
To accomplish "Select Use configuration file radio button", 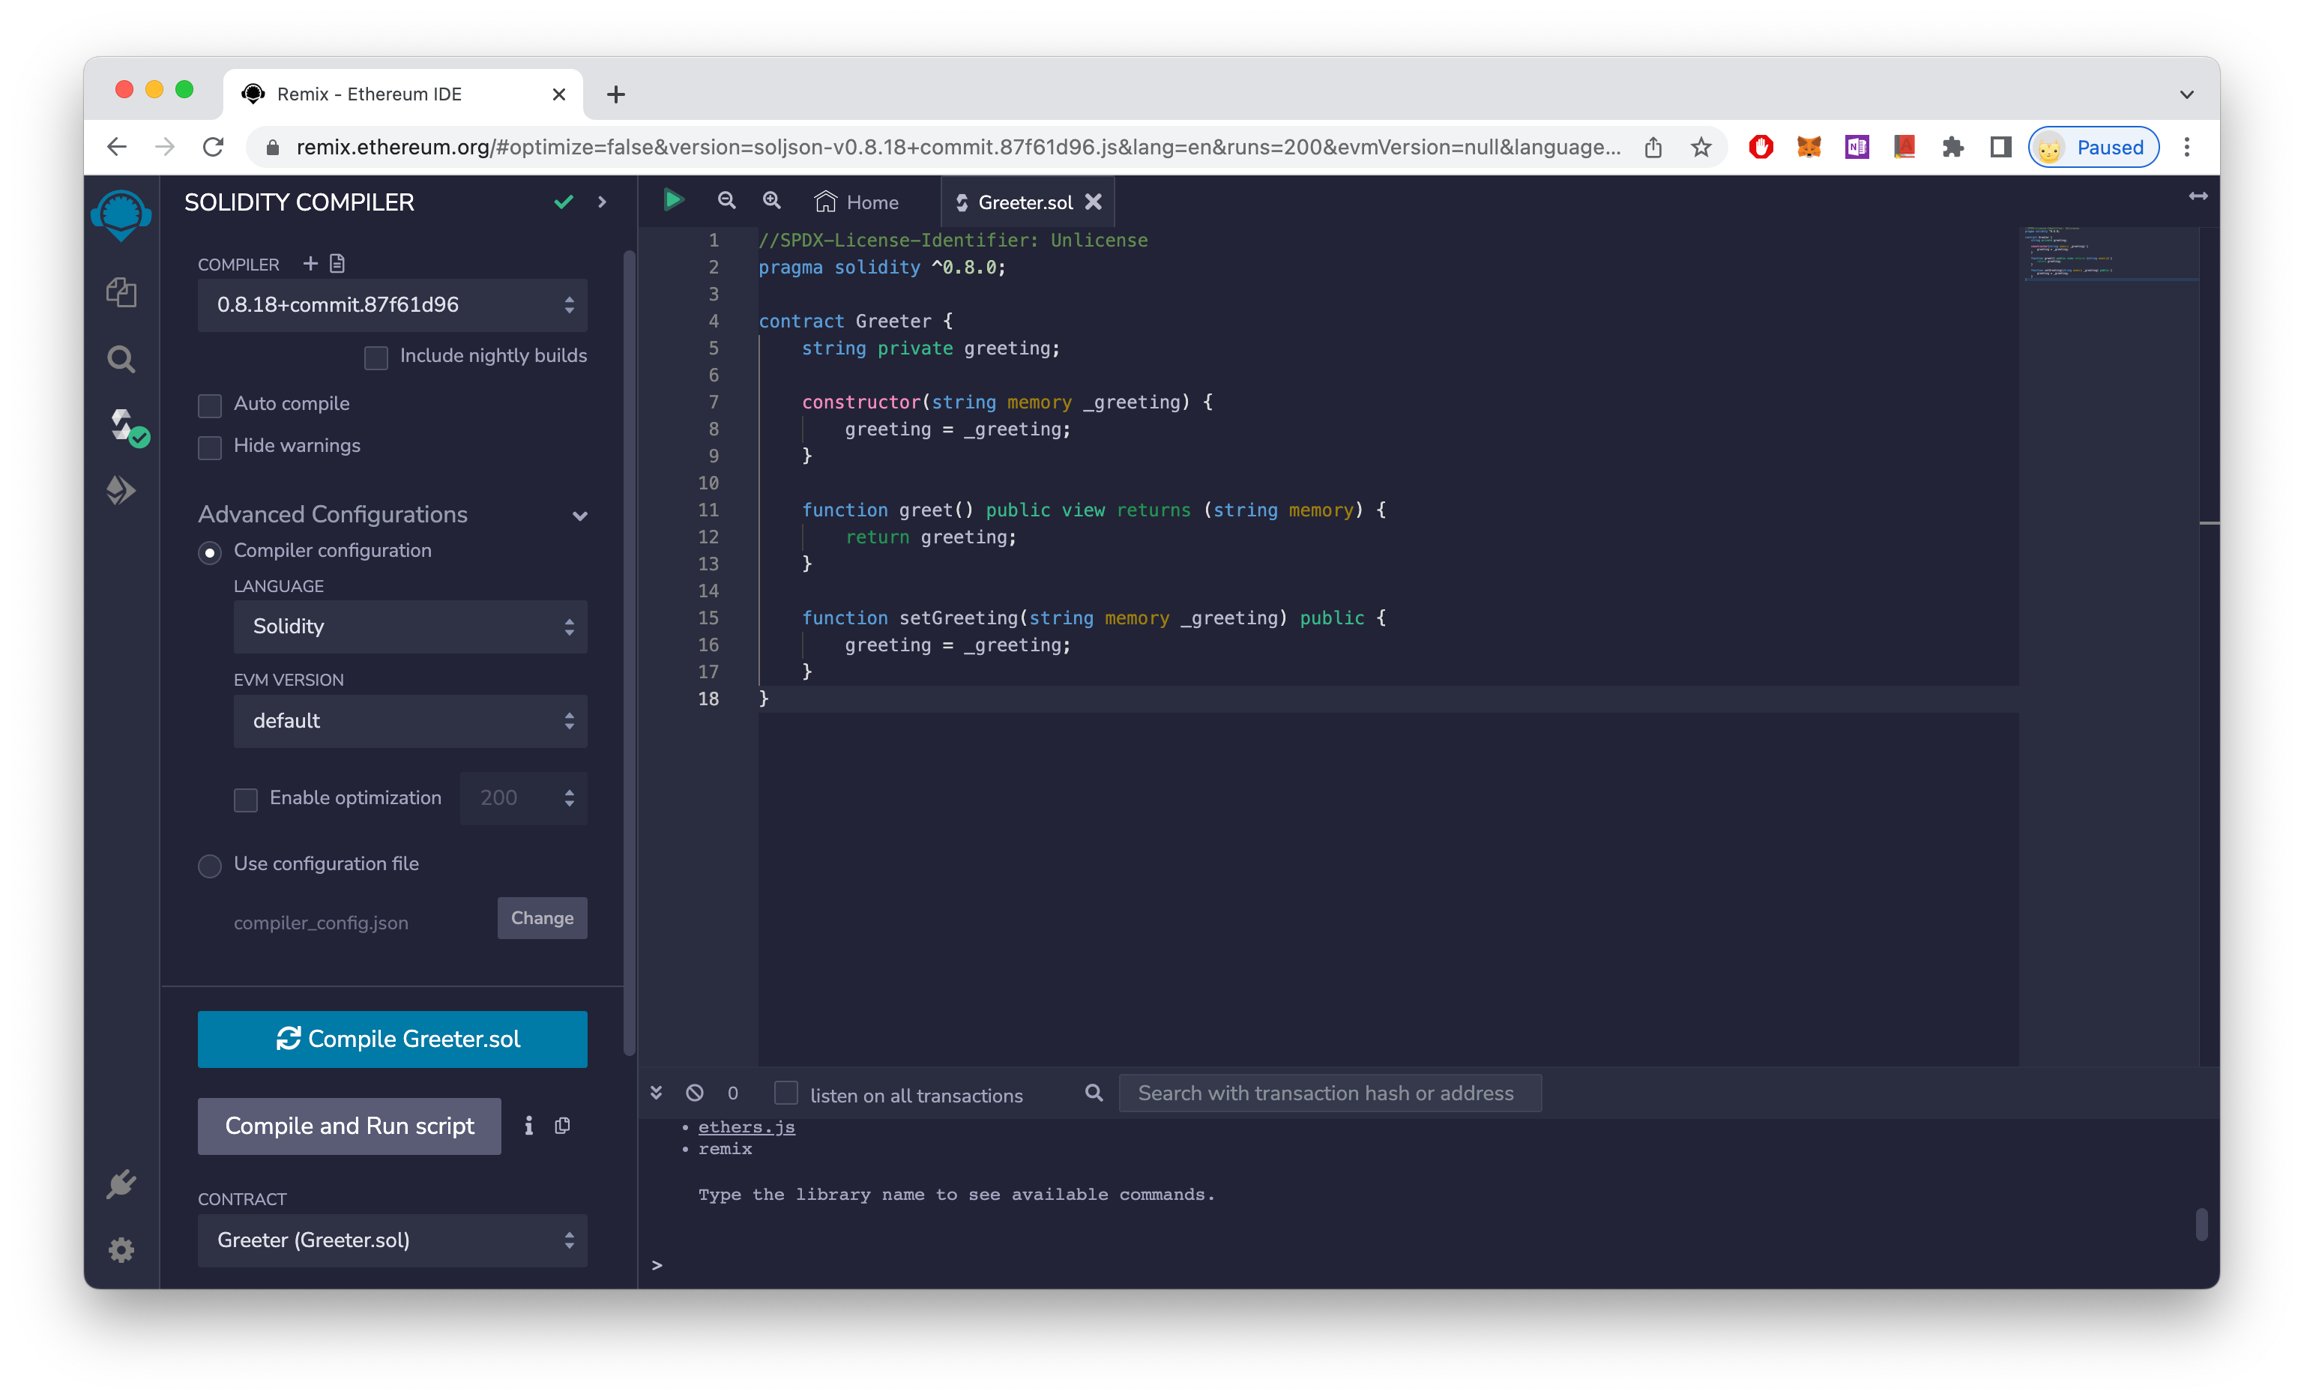I will (x=210, y=865).
